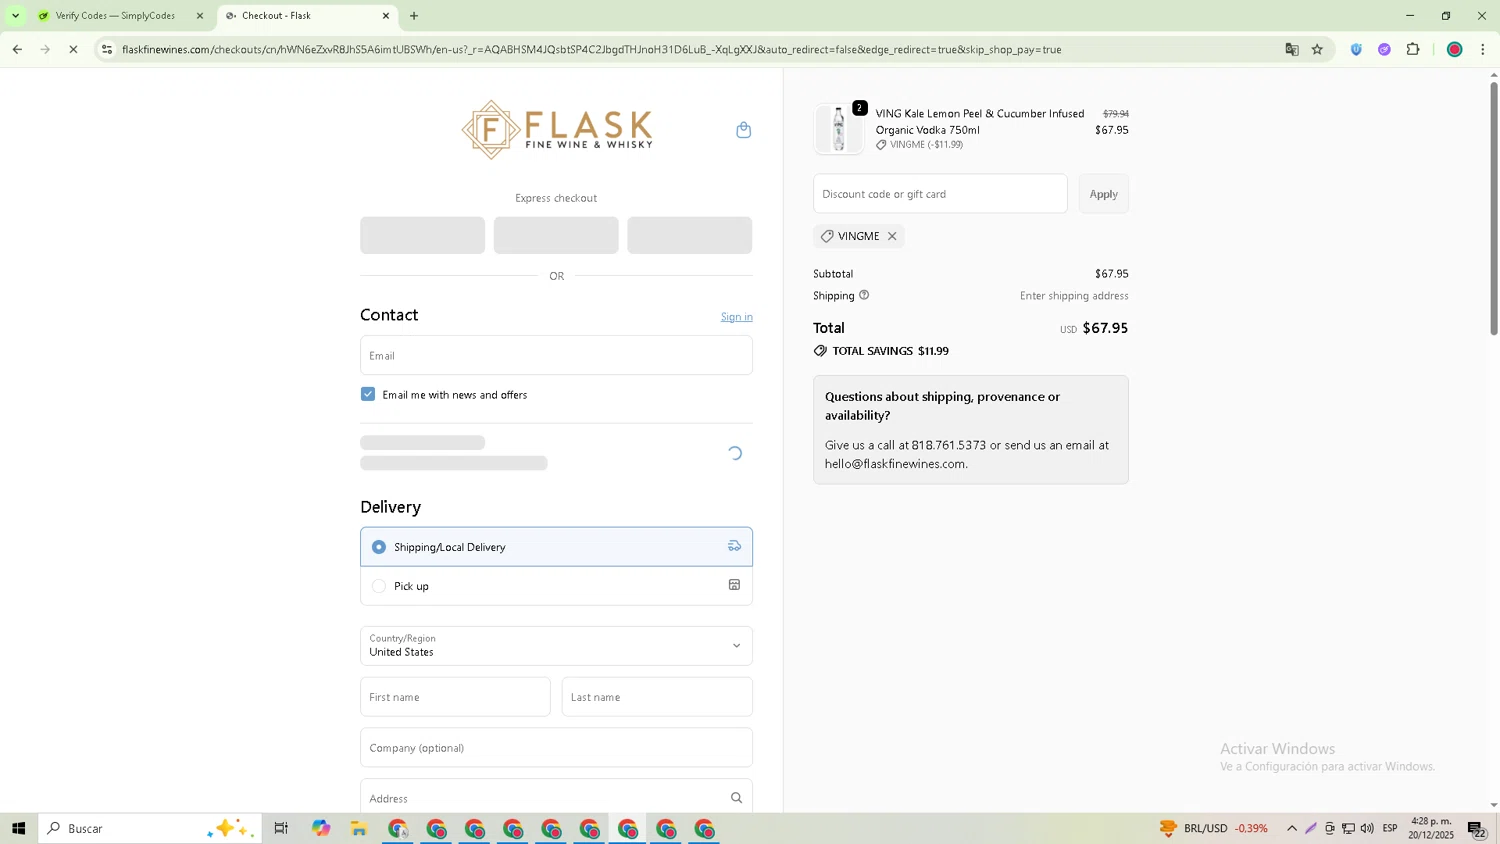The image size is (1500, 844).
Task: Expand the Country/Region dropdown
Action: point(556,646)
